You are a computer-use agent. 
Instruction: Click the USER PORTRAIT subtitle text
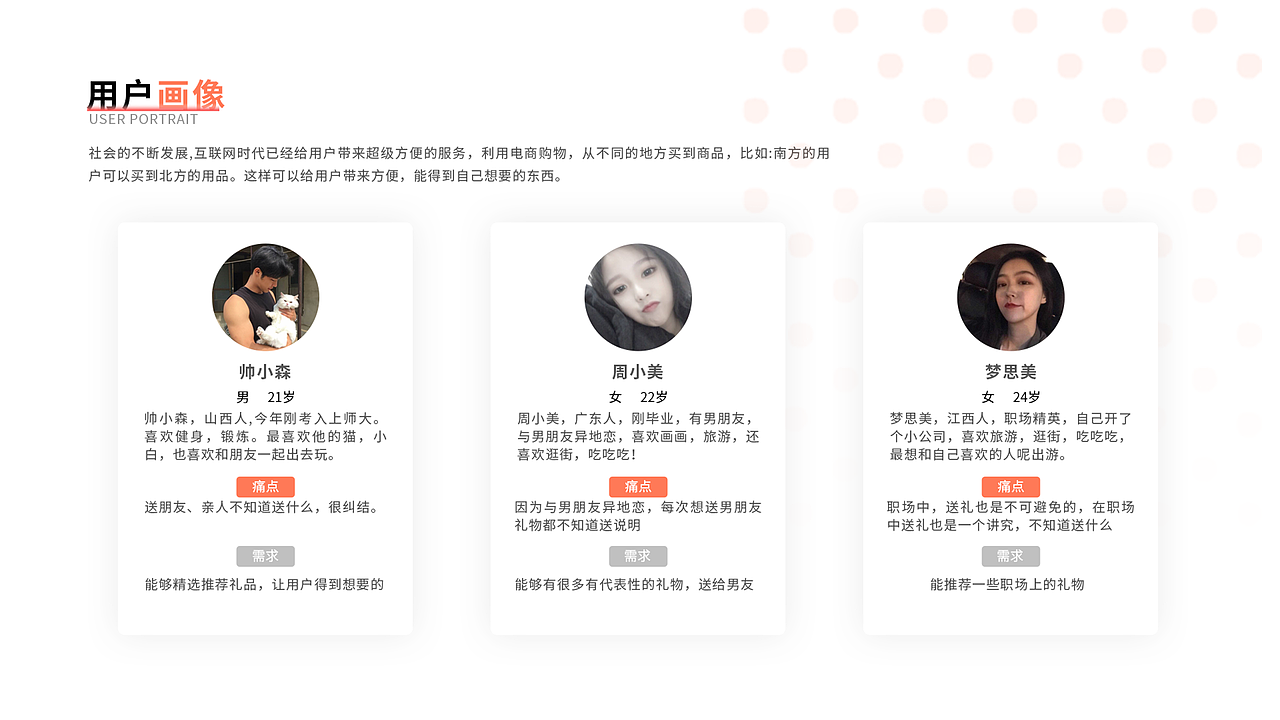point(144,120)
